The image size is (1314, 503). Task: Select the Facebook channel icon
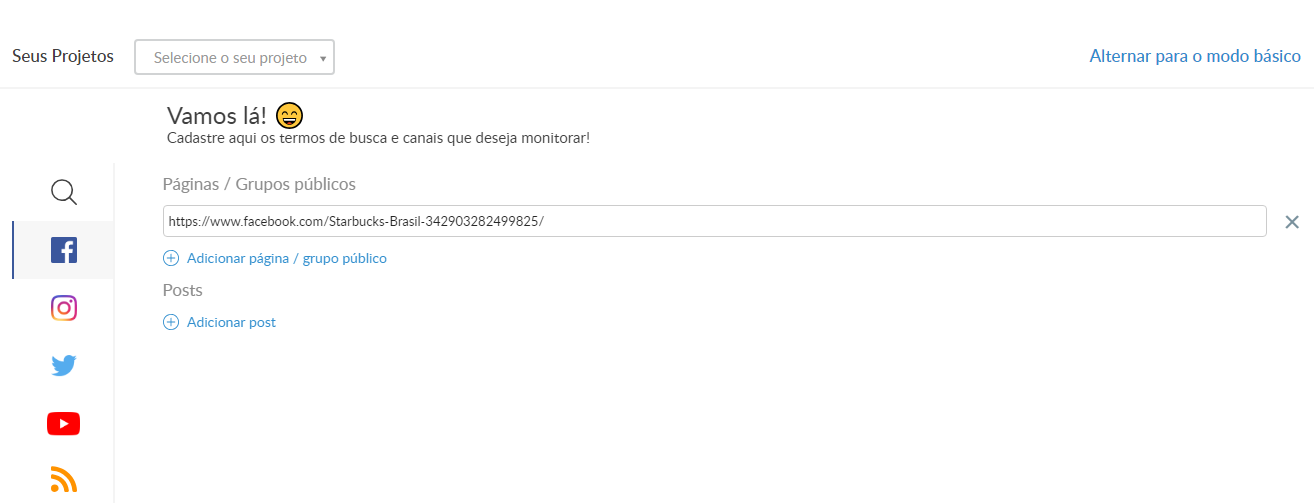63,250
